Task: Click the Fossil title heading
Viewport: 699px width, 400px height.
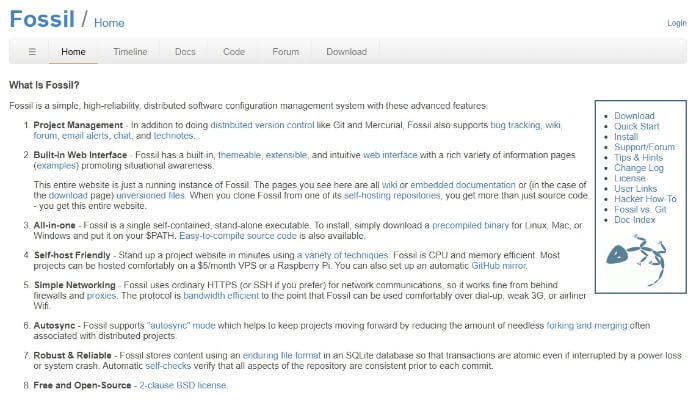Action: tap(42, 19)
